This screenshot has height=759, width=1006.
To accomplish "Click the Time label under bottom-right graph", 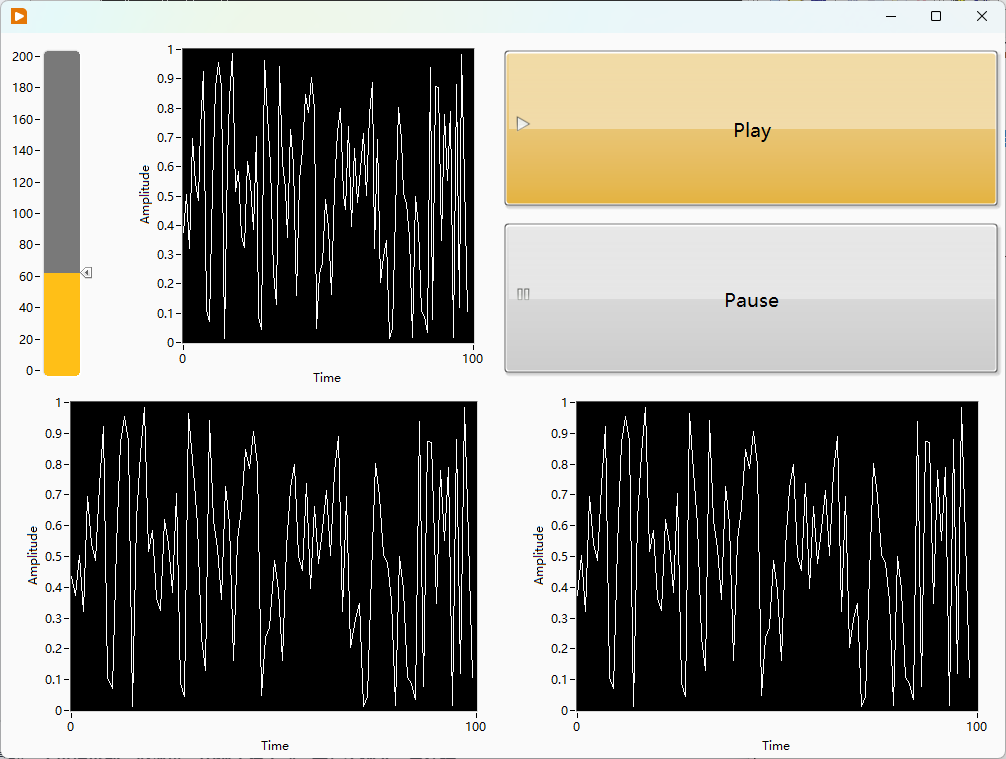I will click(x=776, y=746).
